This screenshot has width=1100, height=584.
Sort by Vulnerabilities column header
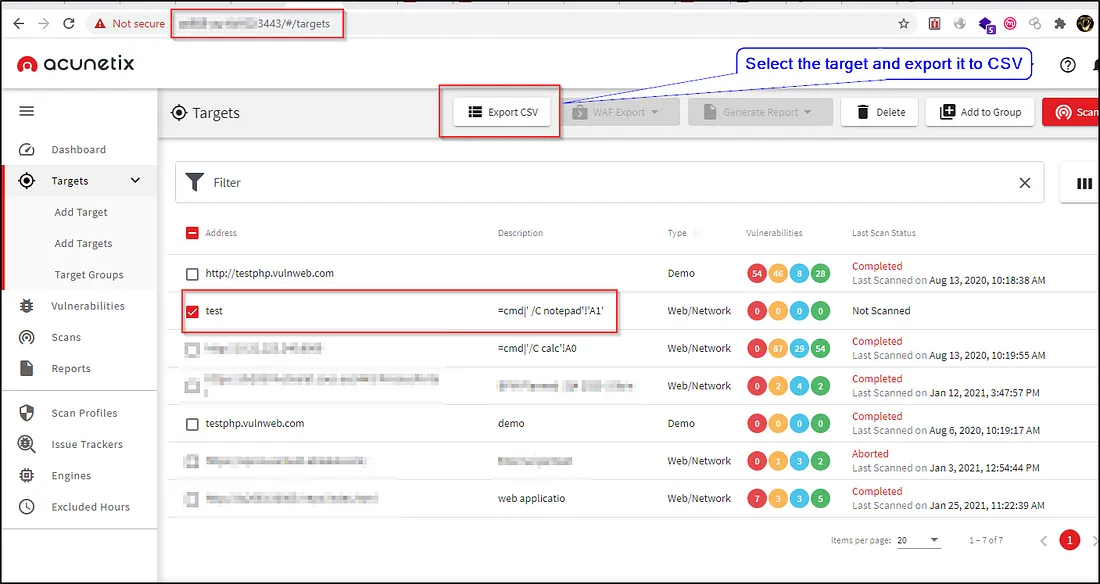774,233
